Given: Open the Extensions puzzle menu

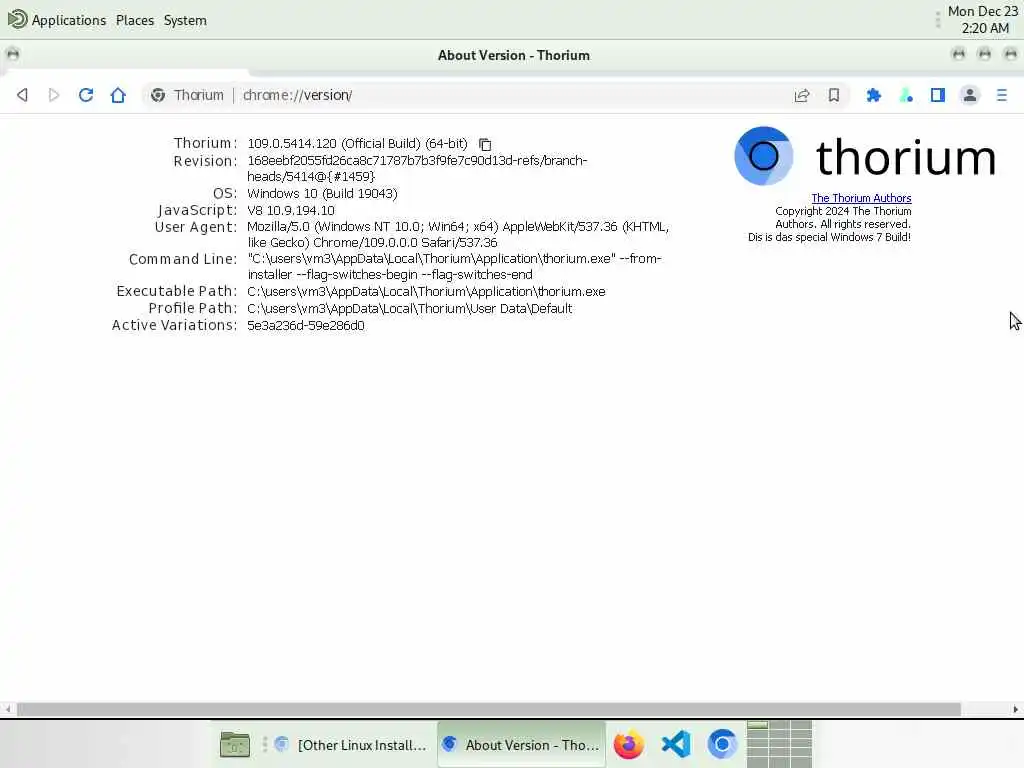Looking at the screenshot, I should (873, 95).
